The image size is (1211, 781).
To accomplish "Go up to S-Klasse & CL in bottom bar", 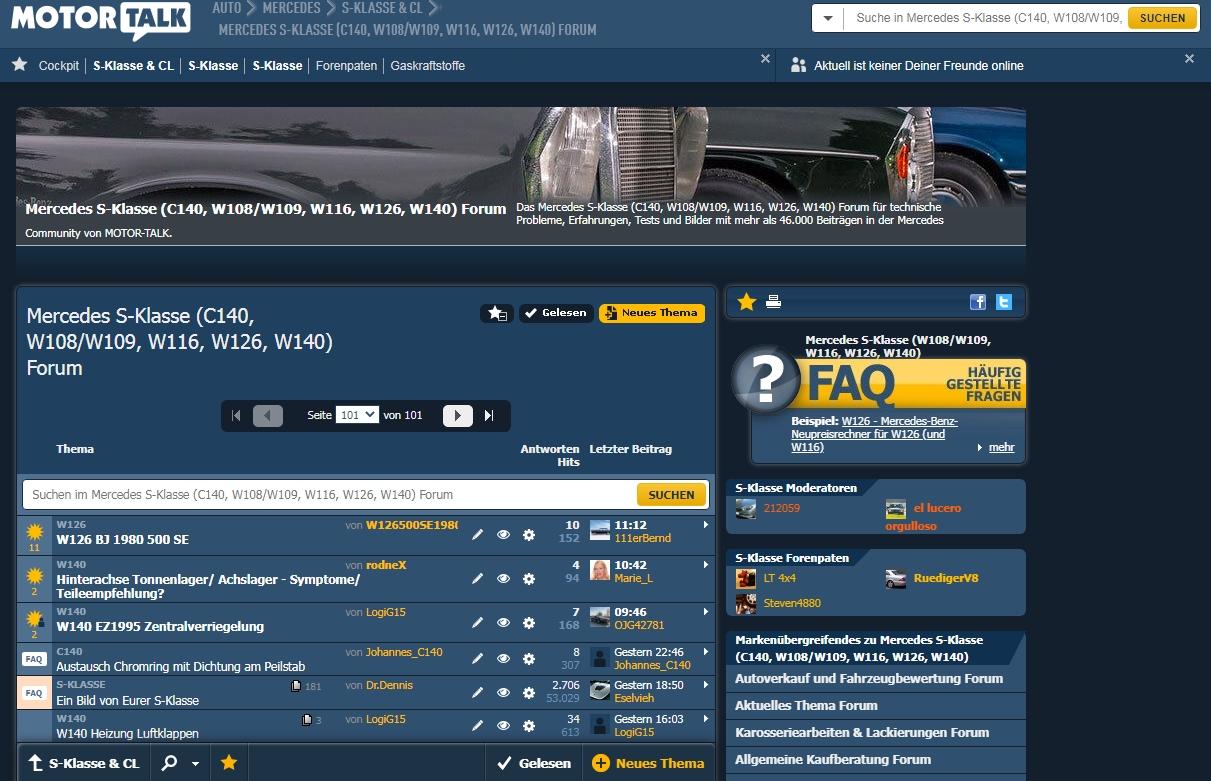I will [84, 763].
